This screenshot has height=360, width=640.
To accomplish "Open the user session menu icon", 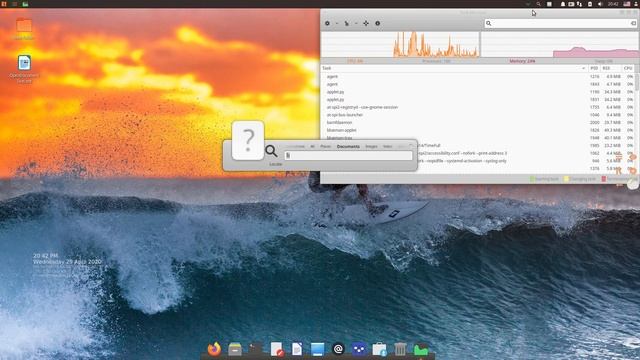I will click(636, 4).
